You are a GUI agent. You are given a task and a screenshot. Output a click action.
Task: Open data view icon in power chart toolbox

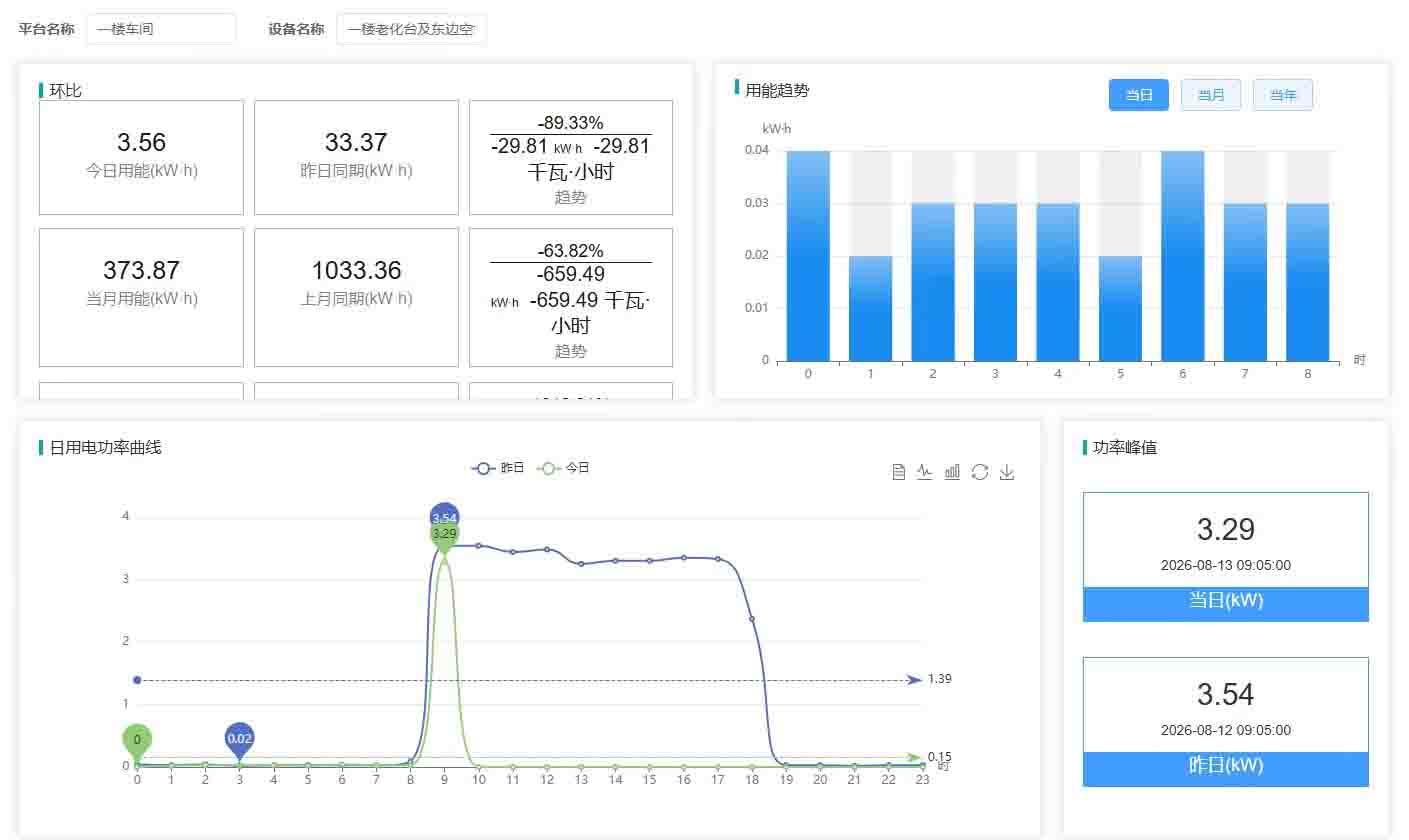click(x=899, y=472)
